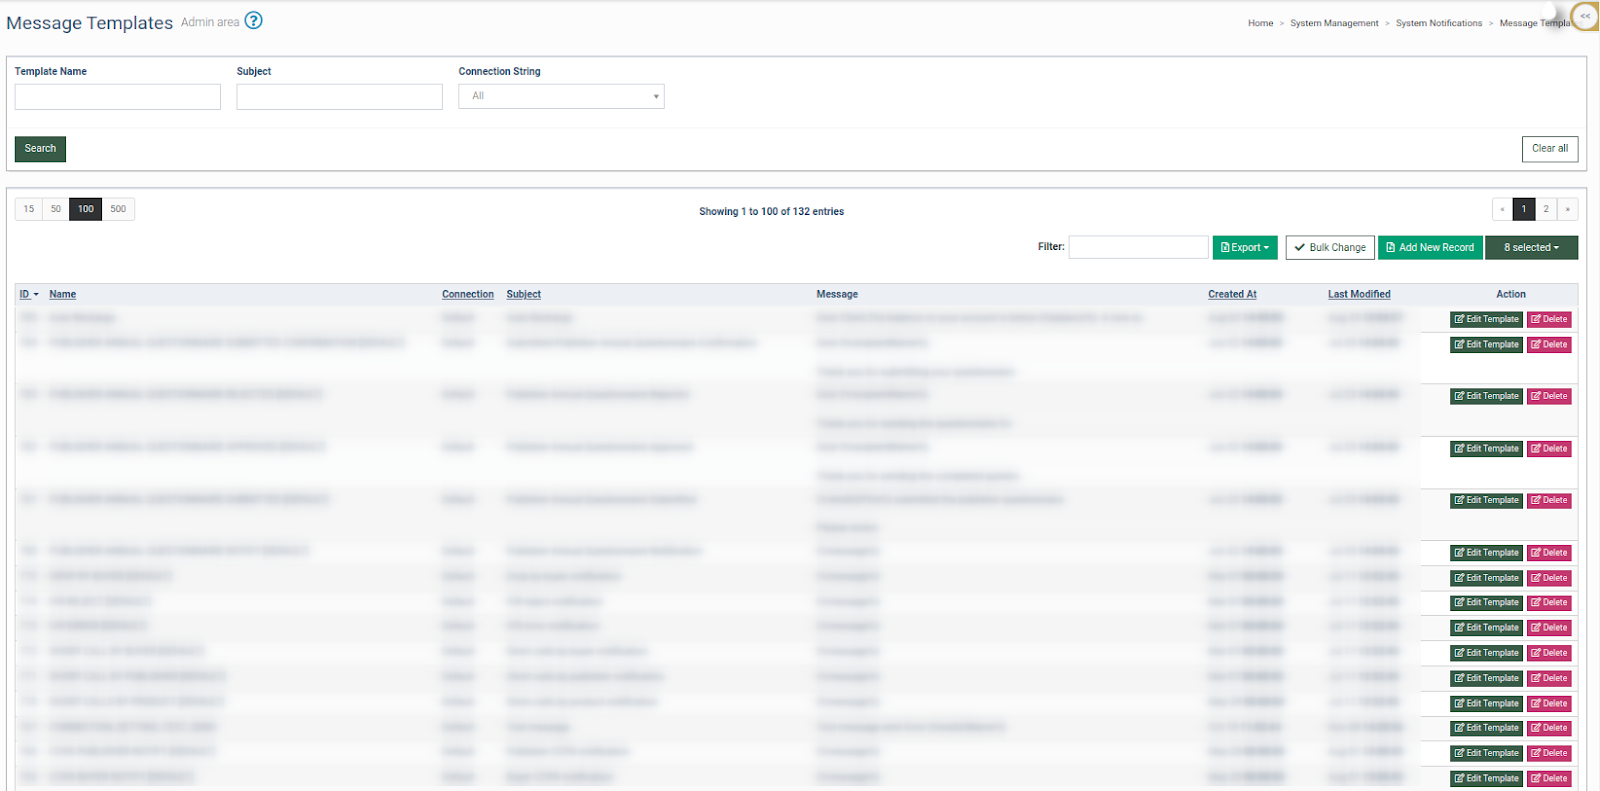Click the Filter text box
The height and width of the screenshot is (791, 1600).
pos(1138,248)
